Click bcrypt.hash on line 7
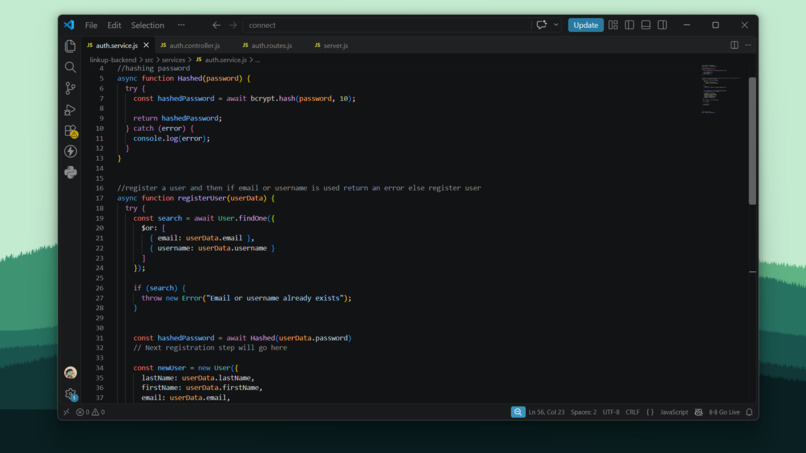This screenshot has width=806, height=453. pos(272,98)
